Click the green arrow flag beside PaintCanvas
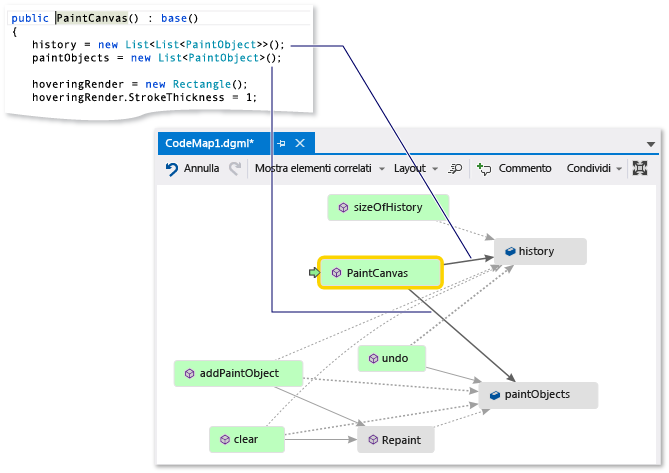 [314, 273]
